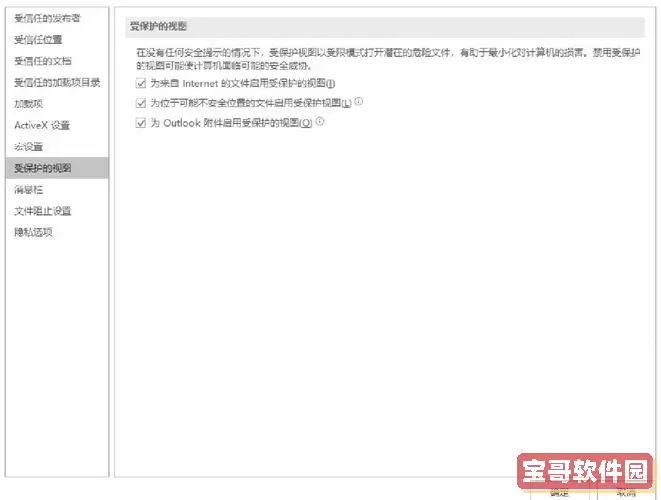This screenshot has width=661, height=500.
Task: Click the 取消 button
Action: click(626, 492)
